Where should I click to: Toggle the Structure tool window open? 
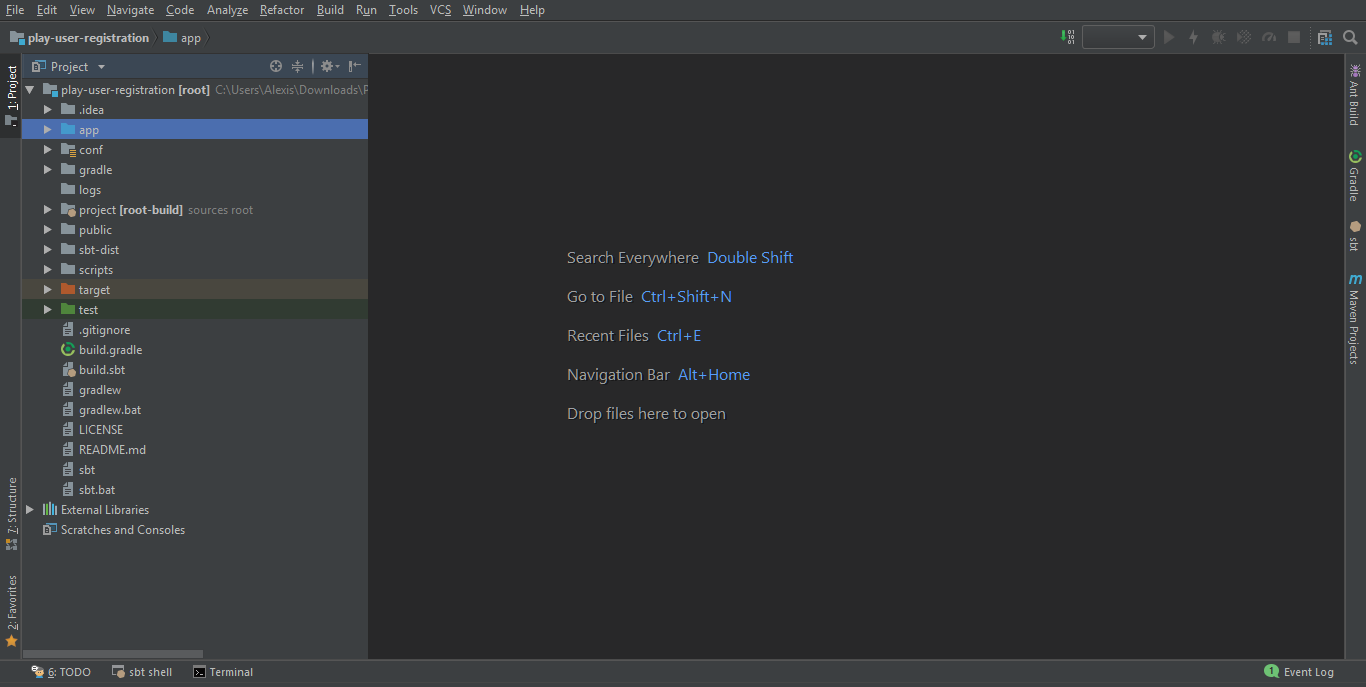coord(11,502)
